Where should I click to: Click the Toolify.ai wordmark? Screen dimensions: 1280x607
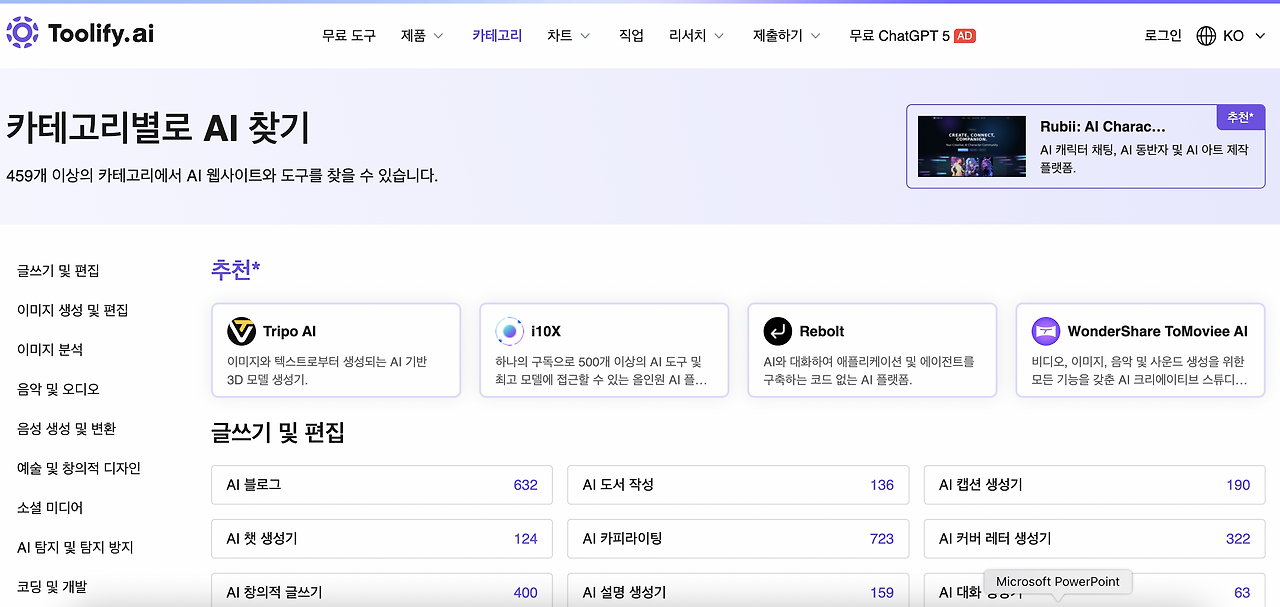point(101,34)
